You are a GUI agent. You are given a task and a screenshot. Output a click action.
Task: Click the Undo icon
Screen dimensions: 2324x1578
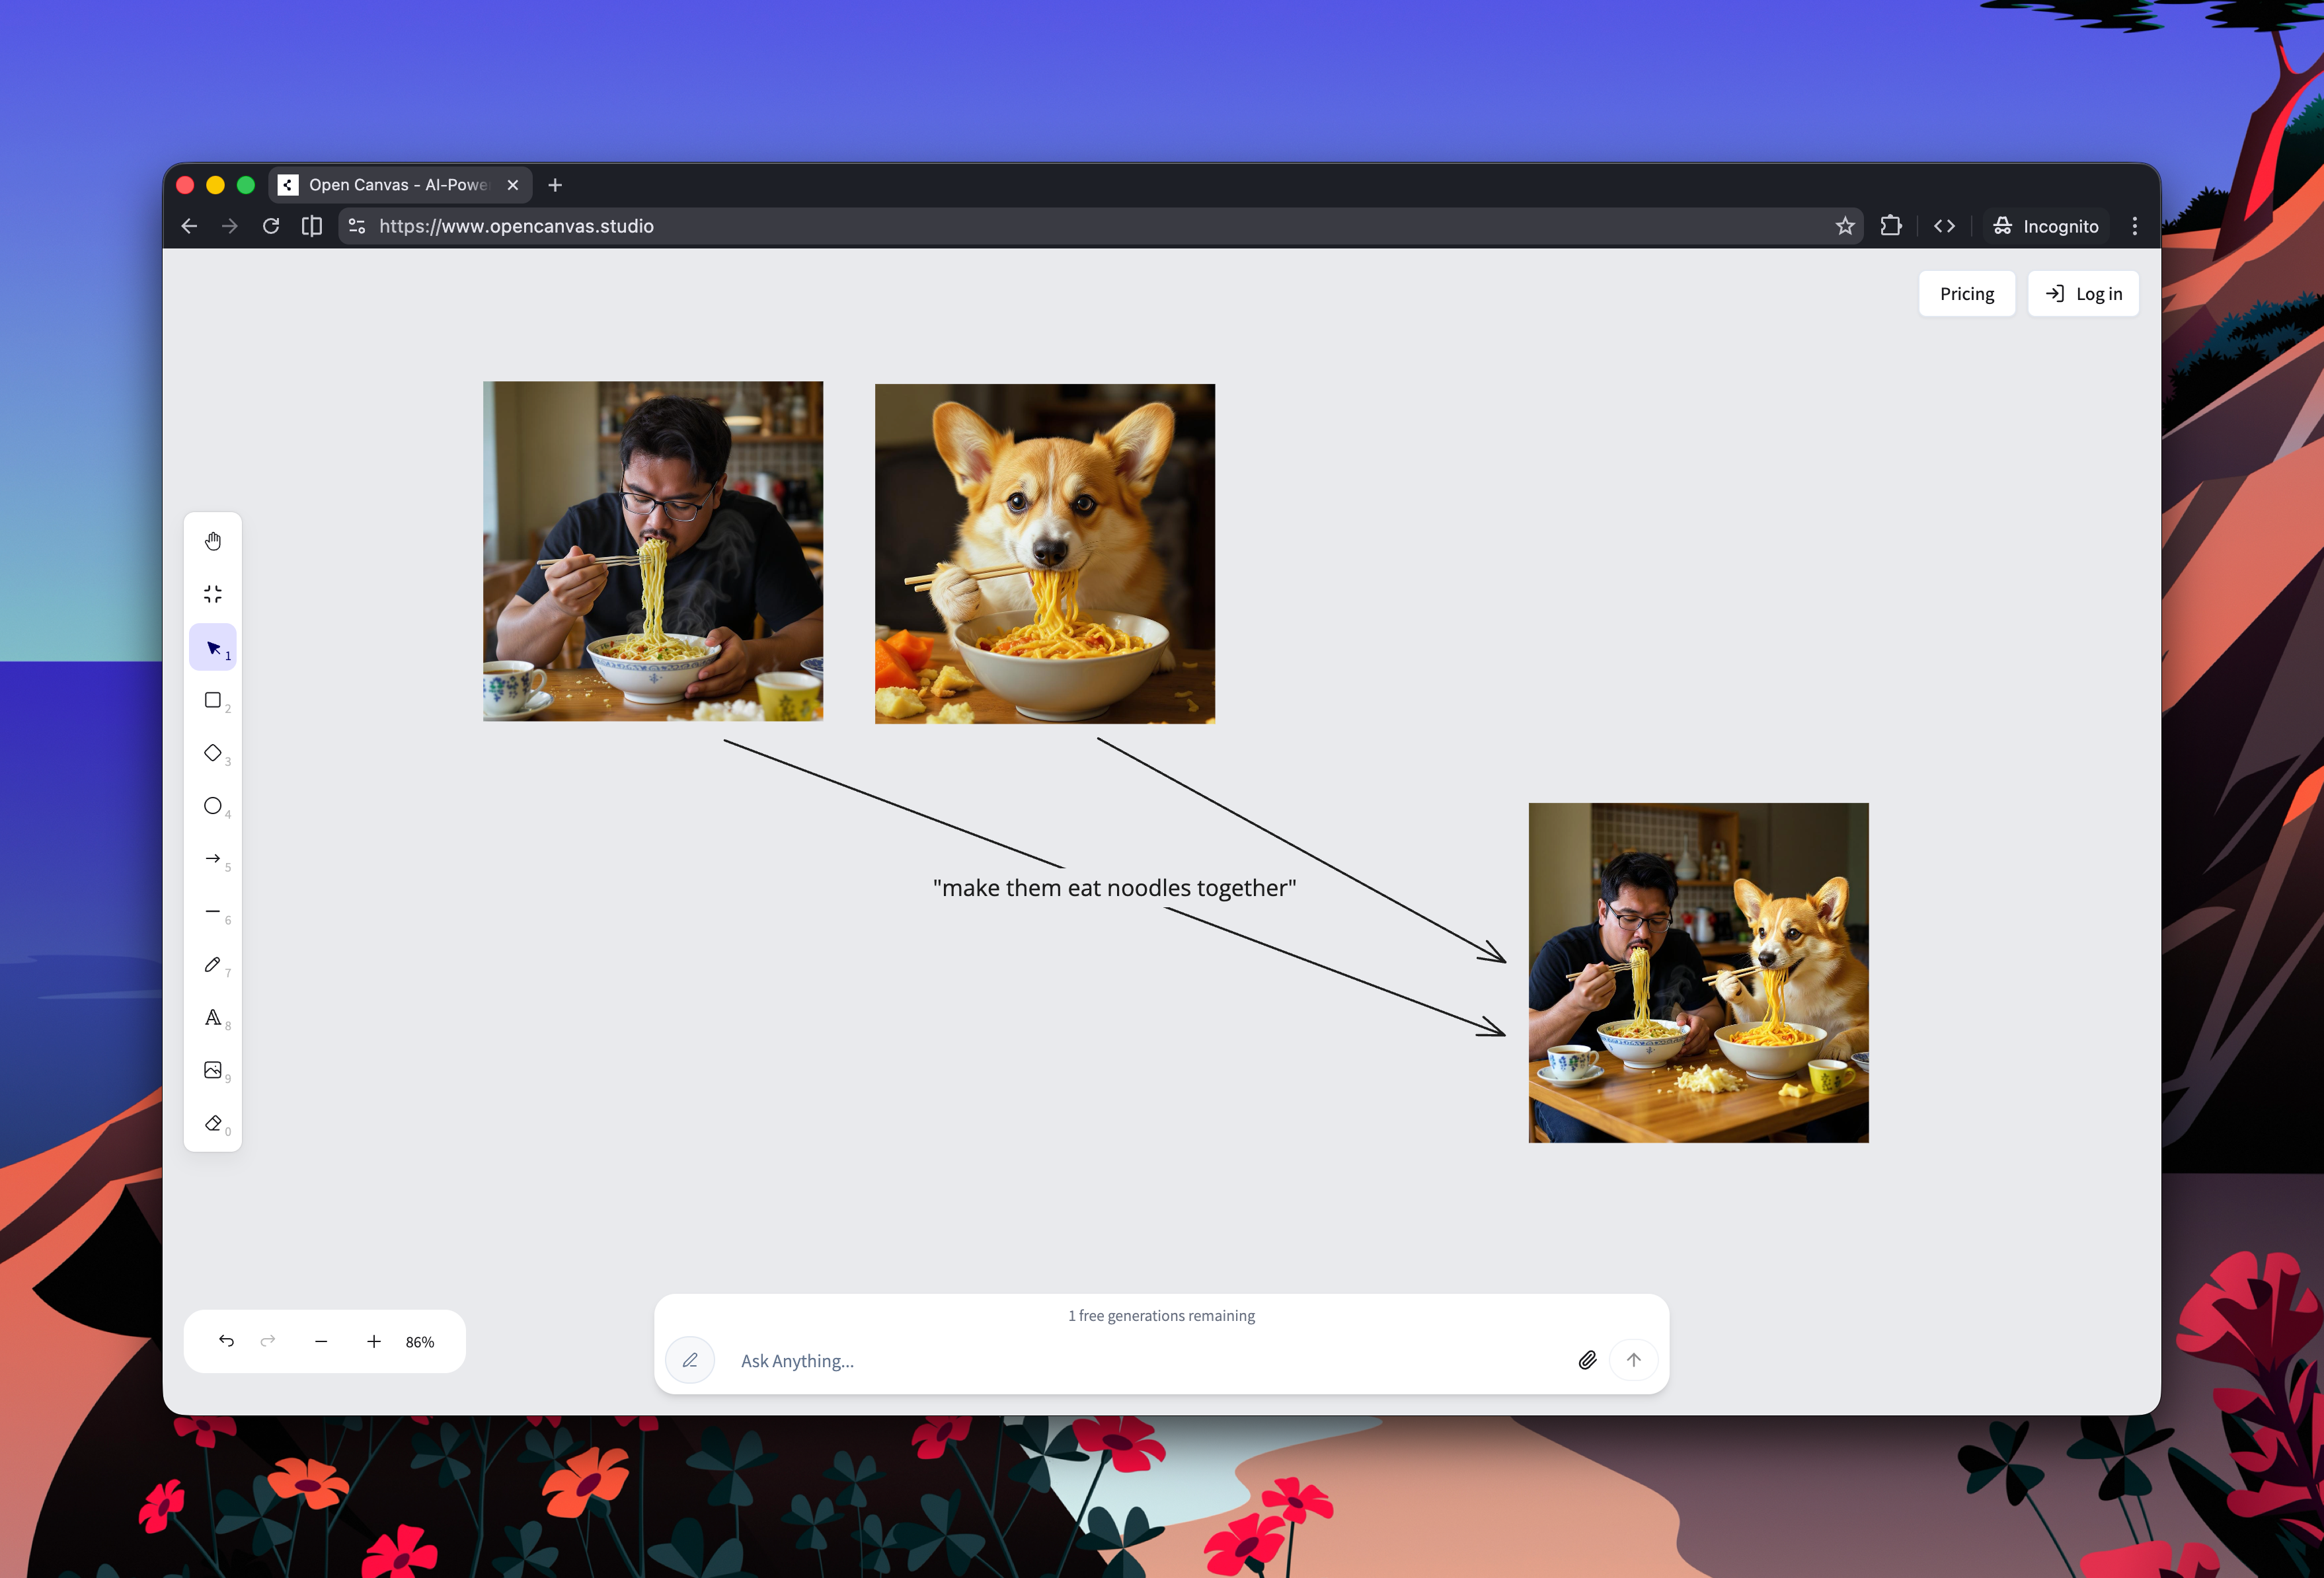tap(226, 1341)
